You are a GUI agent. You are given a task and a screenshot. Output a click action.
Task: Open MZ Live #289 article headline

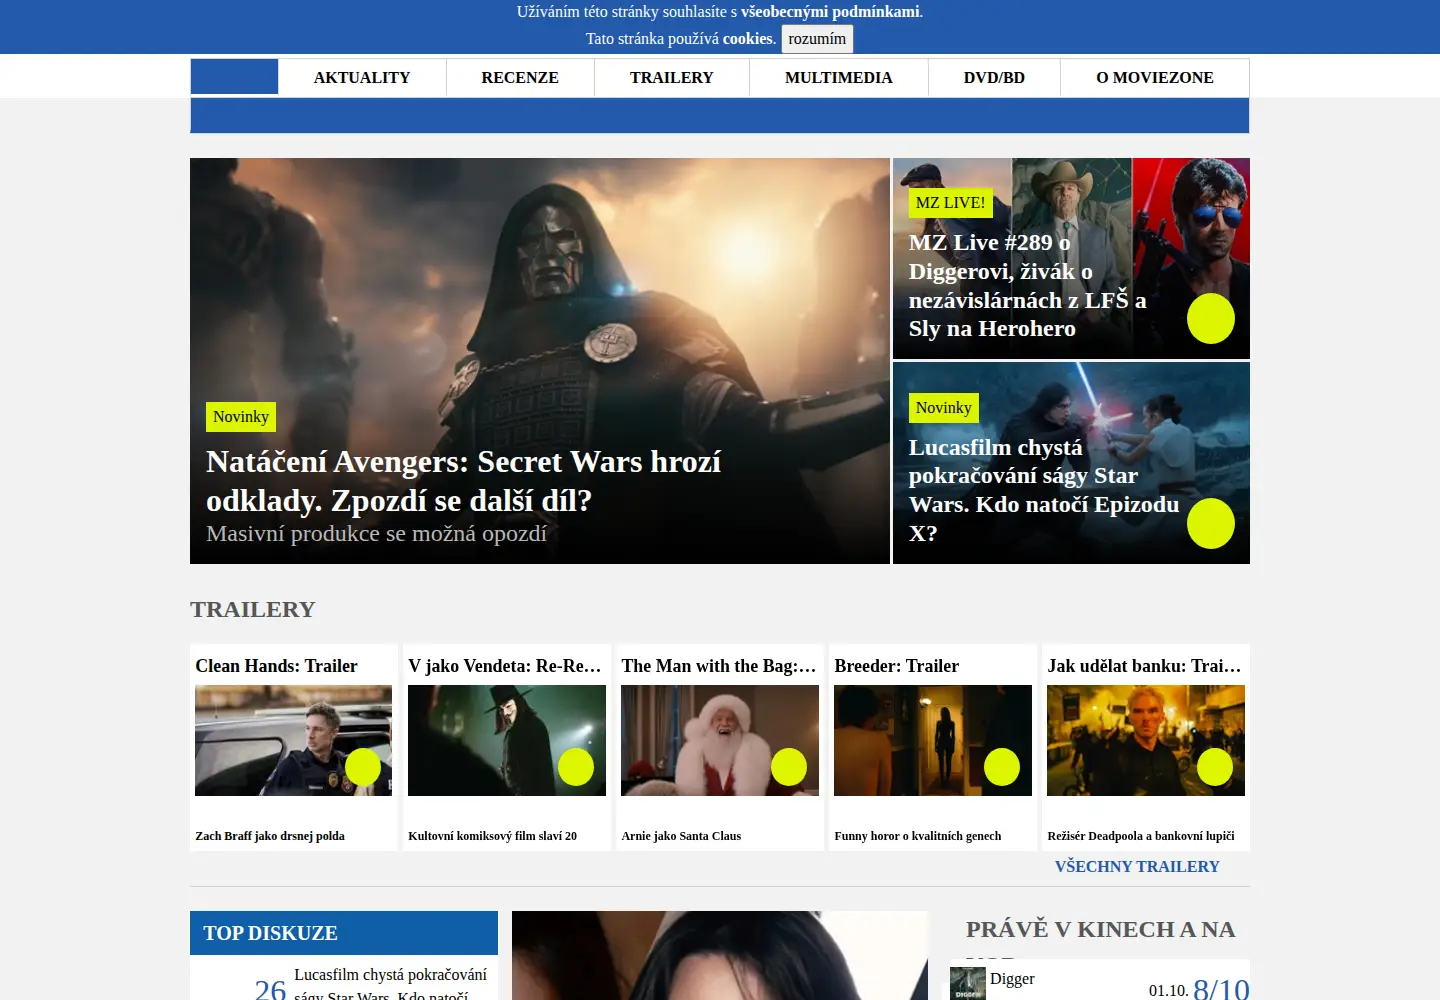1028,286
